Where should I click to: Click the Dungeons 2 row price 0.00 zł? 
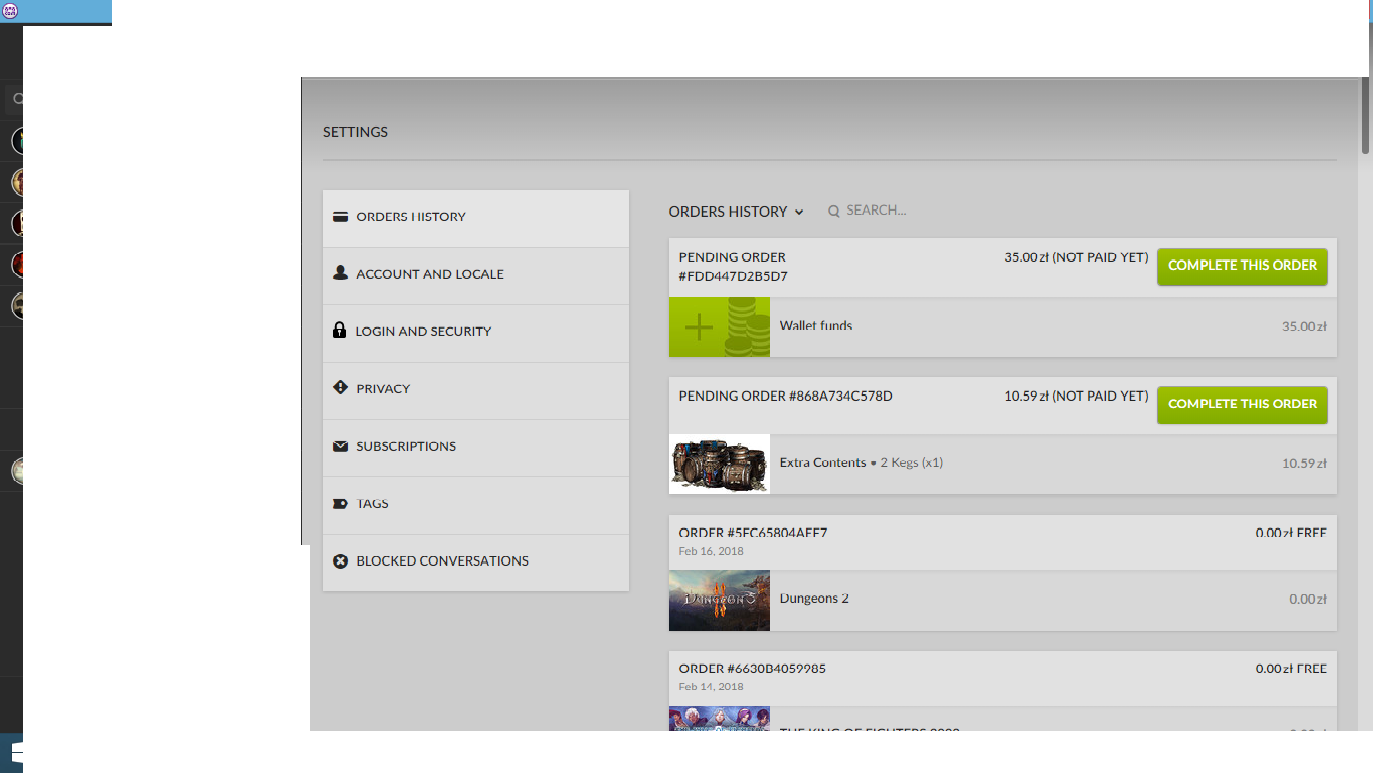1308,600
